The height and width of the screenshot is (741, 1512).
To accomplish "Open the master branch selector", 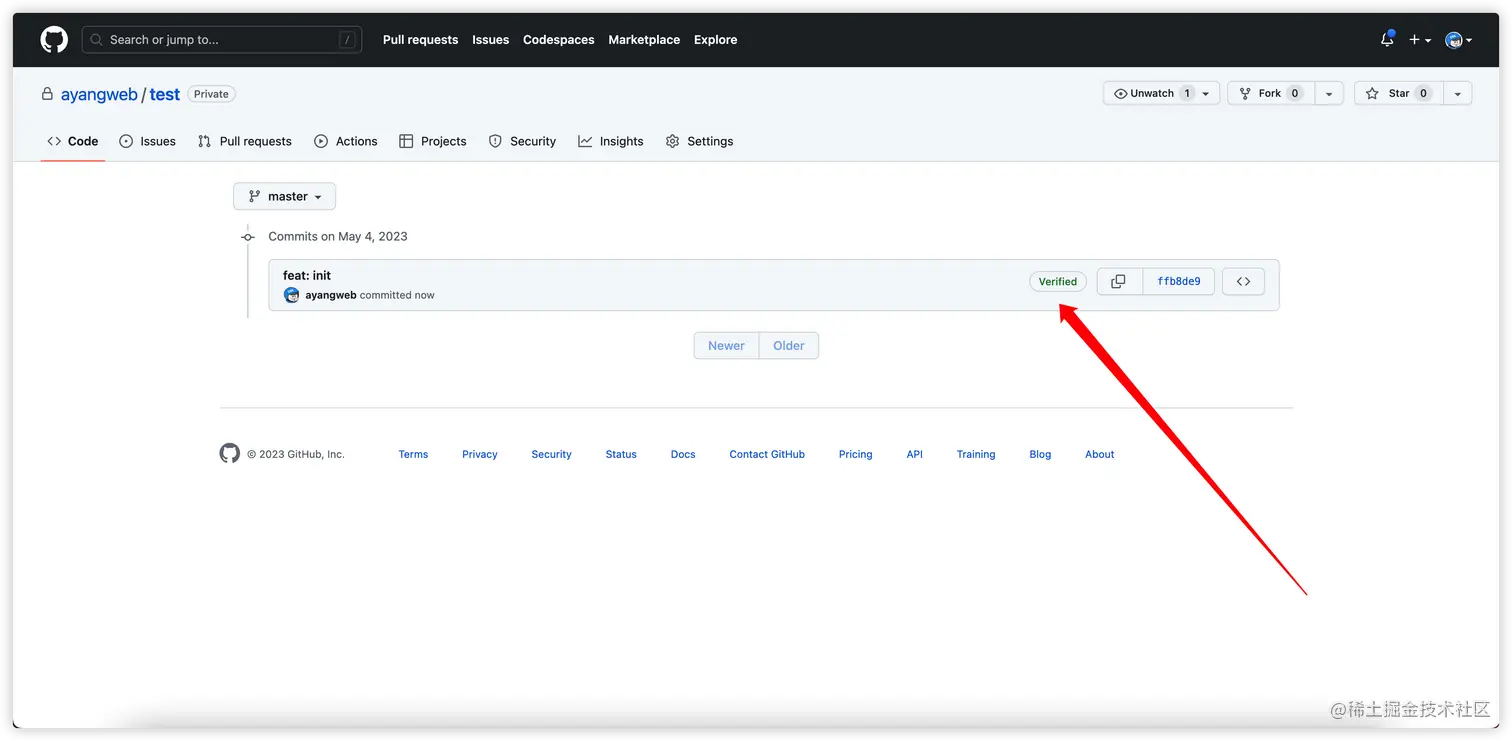I will [x=285, y=197].
